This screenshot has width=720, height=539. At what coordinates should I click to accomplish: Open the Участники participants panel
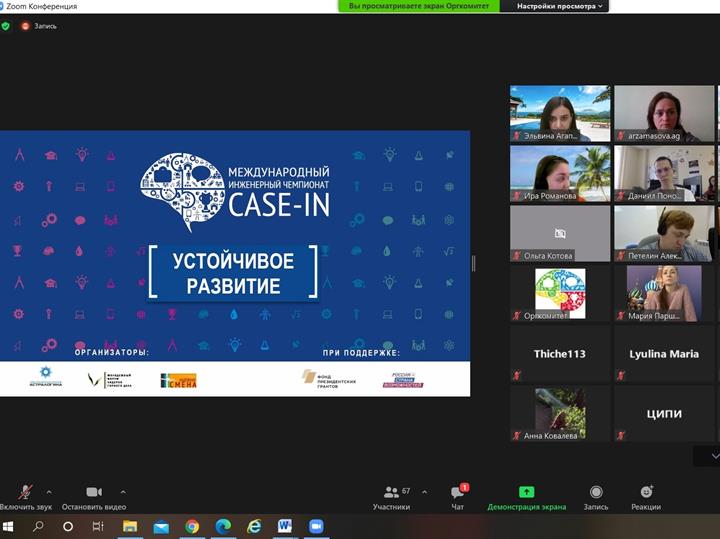[x=392, y=497]
